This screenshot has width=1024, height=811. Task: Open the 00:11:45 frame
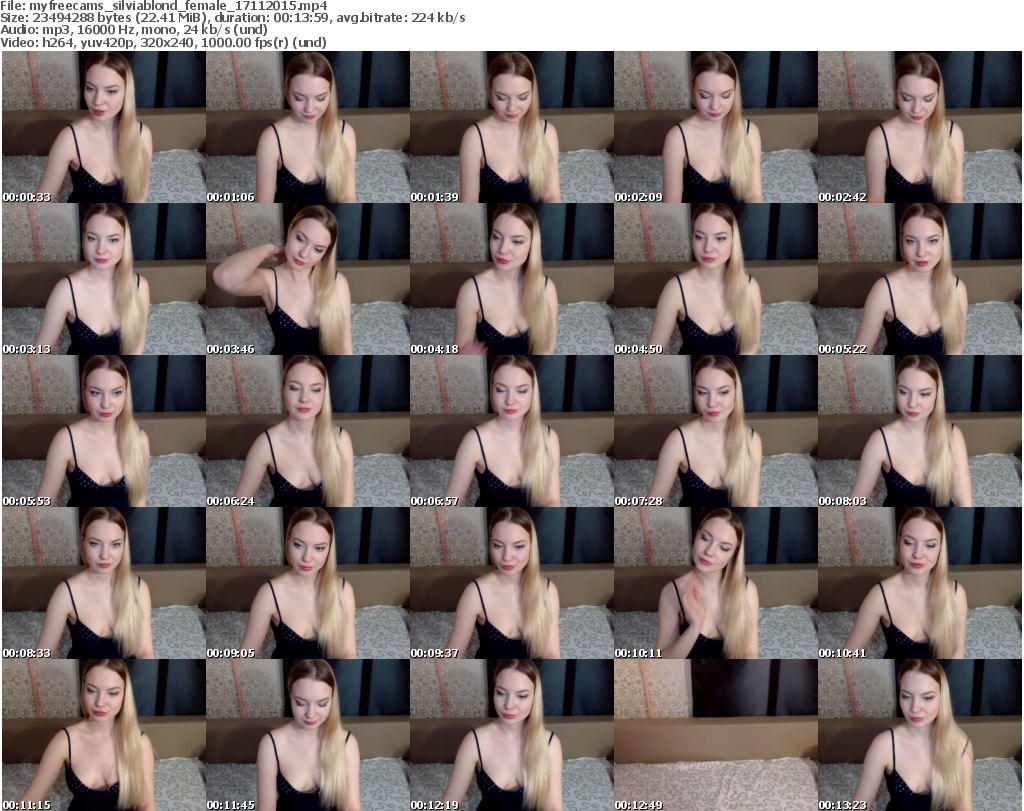click(x=308, y=735)
